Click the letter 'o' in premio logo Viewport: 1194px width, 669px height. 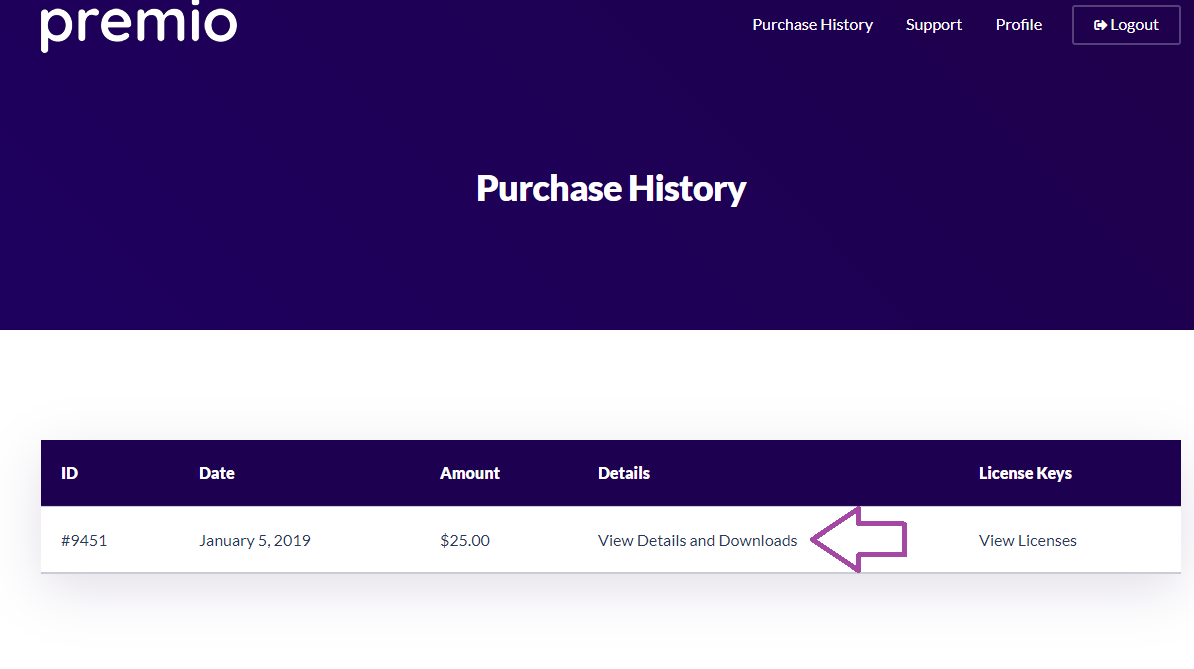pos(220,24)
